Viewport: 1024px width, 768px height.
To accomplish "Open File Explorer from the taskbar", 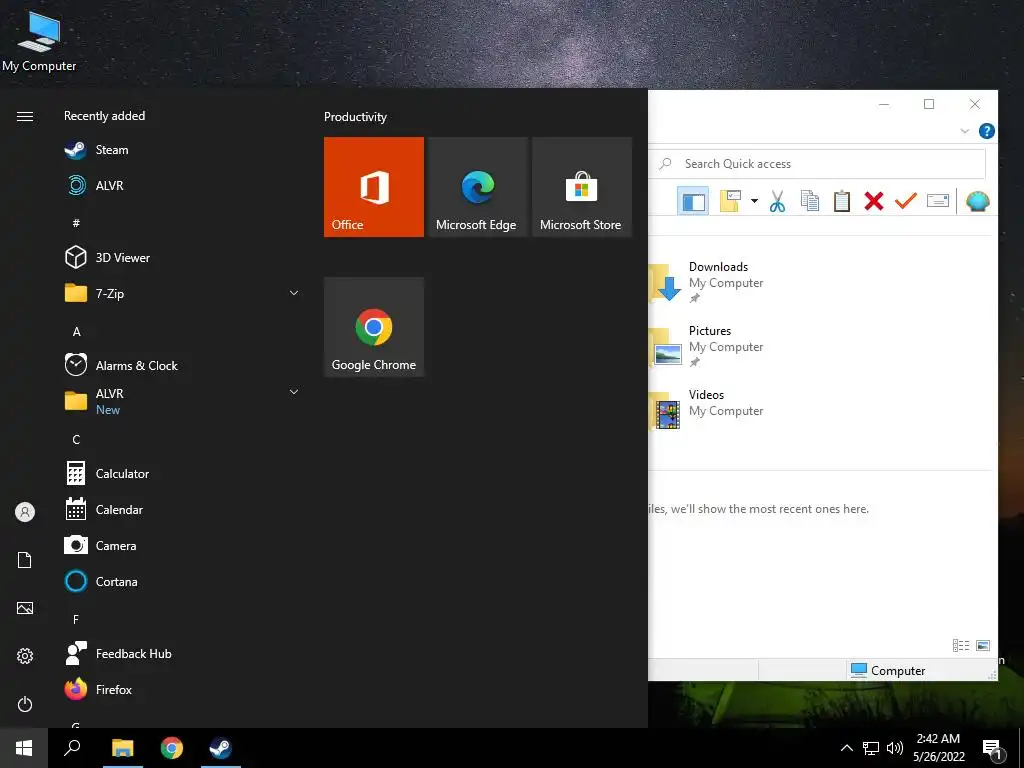I will (x=122, y=748).
